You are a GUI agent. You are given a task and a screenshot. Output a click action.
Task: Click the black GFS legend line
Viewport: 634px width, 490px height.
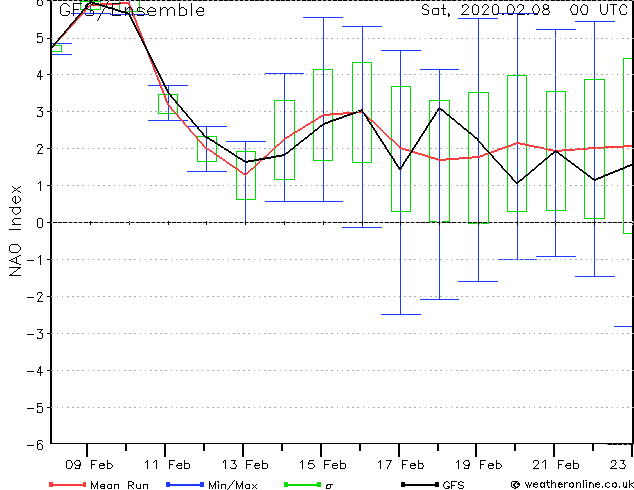coord(420,484)
